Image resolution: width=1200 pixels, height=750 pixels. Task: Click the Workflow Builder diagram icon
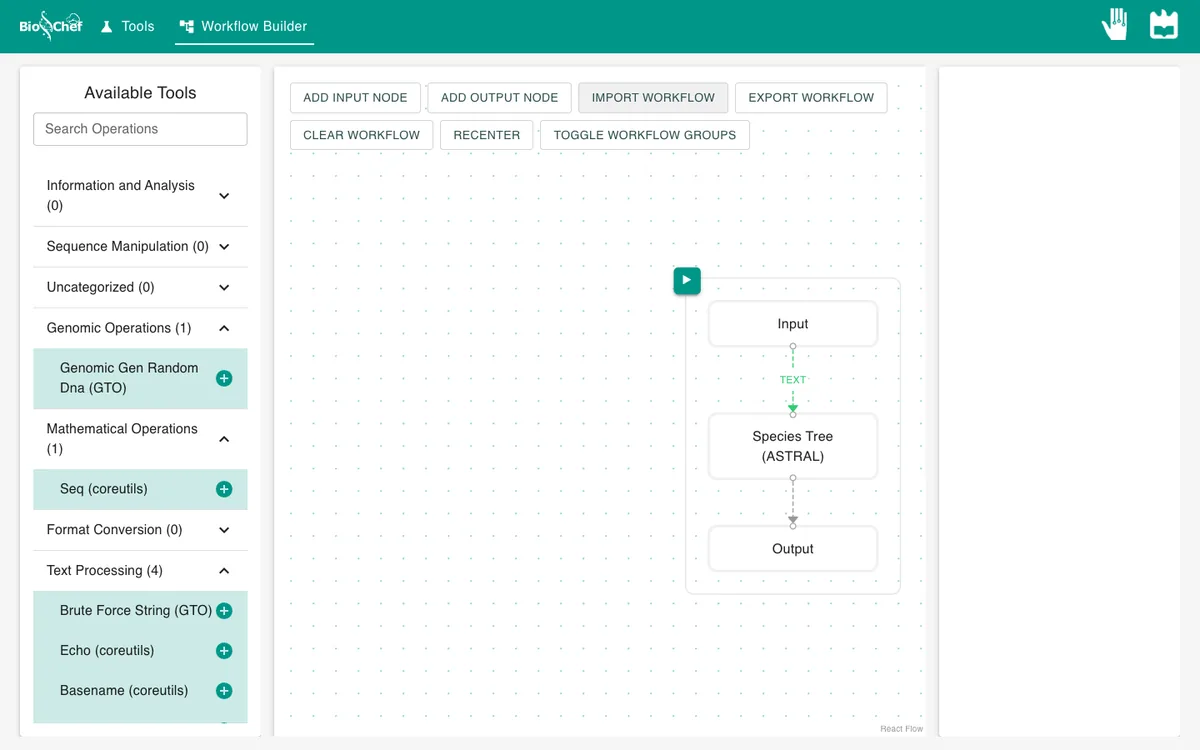coord(187,27)
